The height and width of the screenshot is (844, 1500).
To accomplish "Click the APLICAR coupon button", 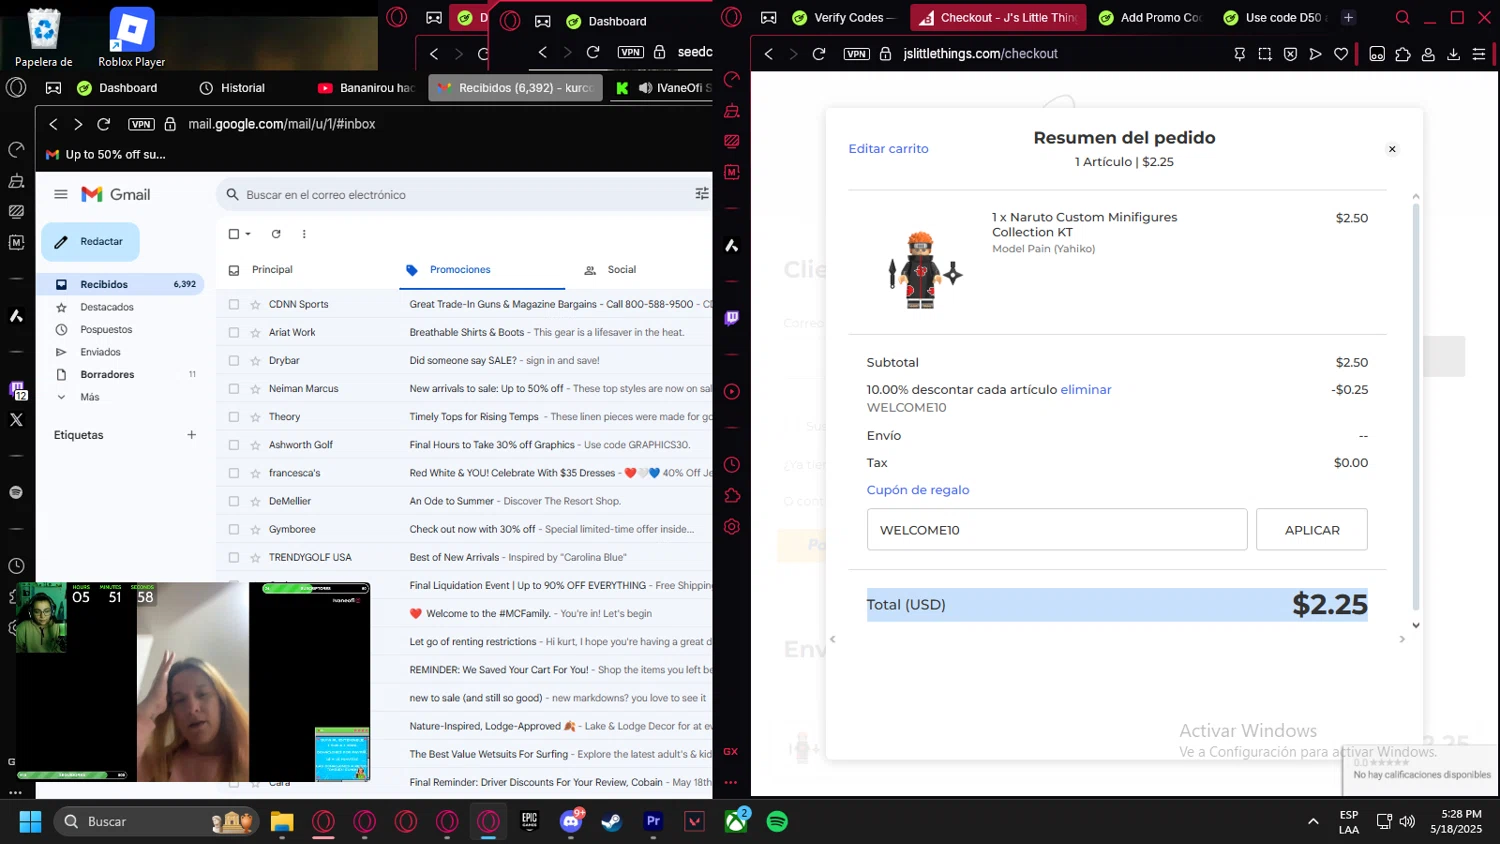I will point(1312,530).
